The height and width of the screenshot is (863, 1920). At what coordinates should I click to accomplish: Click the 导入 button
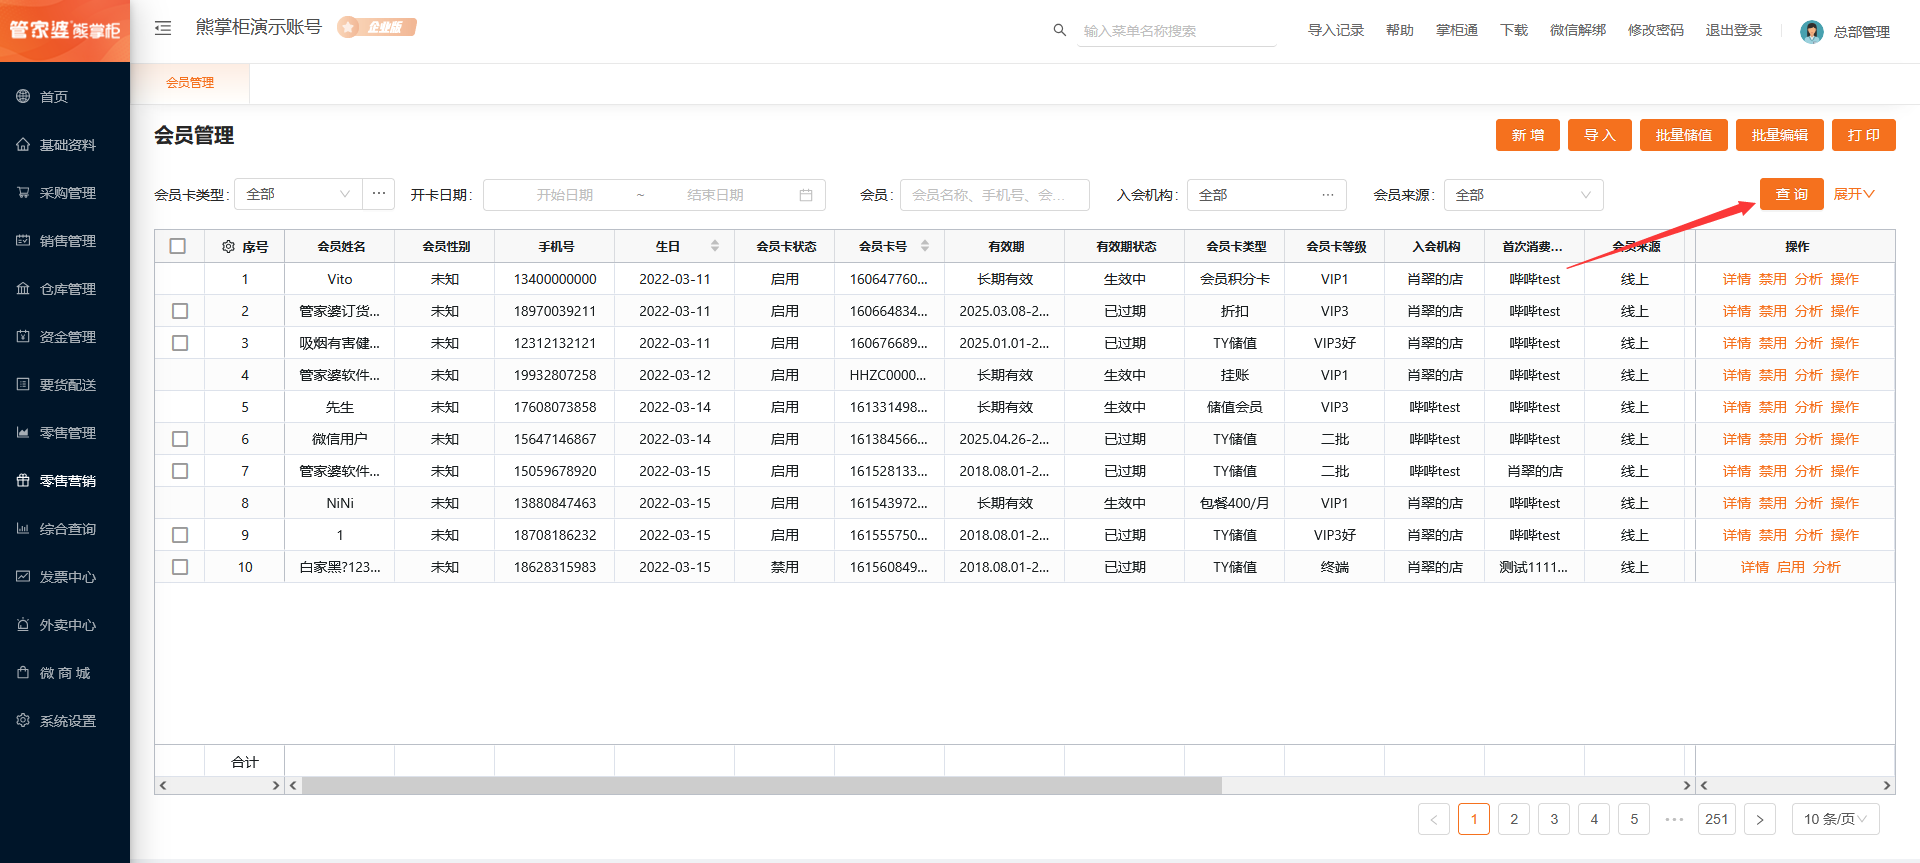tap(1600, 135)
